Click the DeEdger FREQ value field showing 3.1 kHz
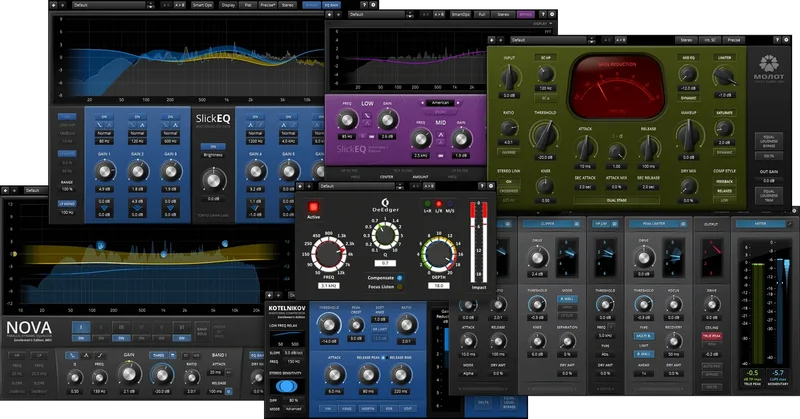This screenshot has height=419, width=800. [329, 286]
